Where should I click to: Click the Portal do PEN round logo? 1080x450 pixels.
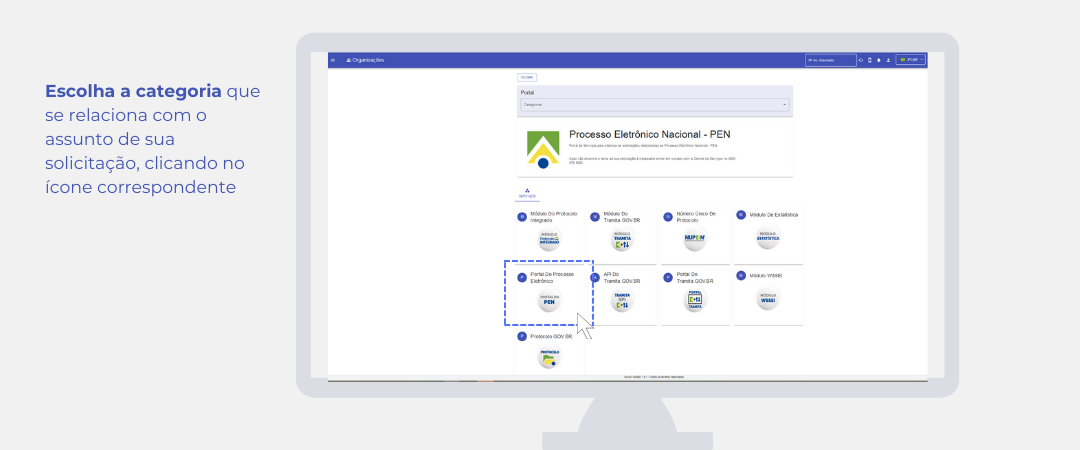(549, 300)
